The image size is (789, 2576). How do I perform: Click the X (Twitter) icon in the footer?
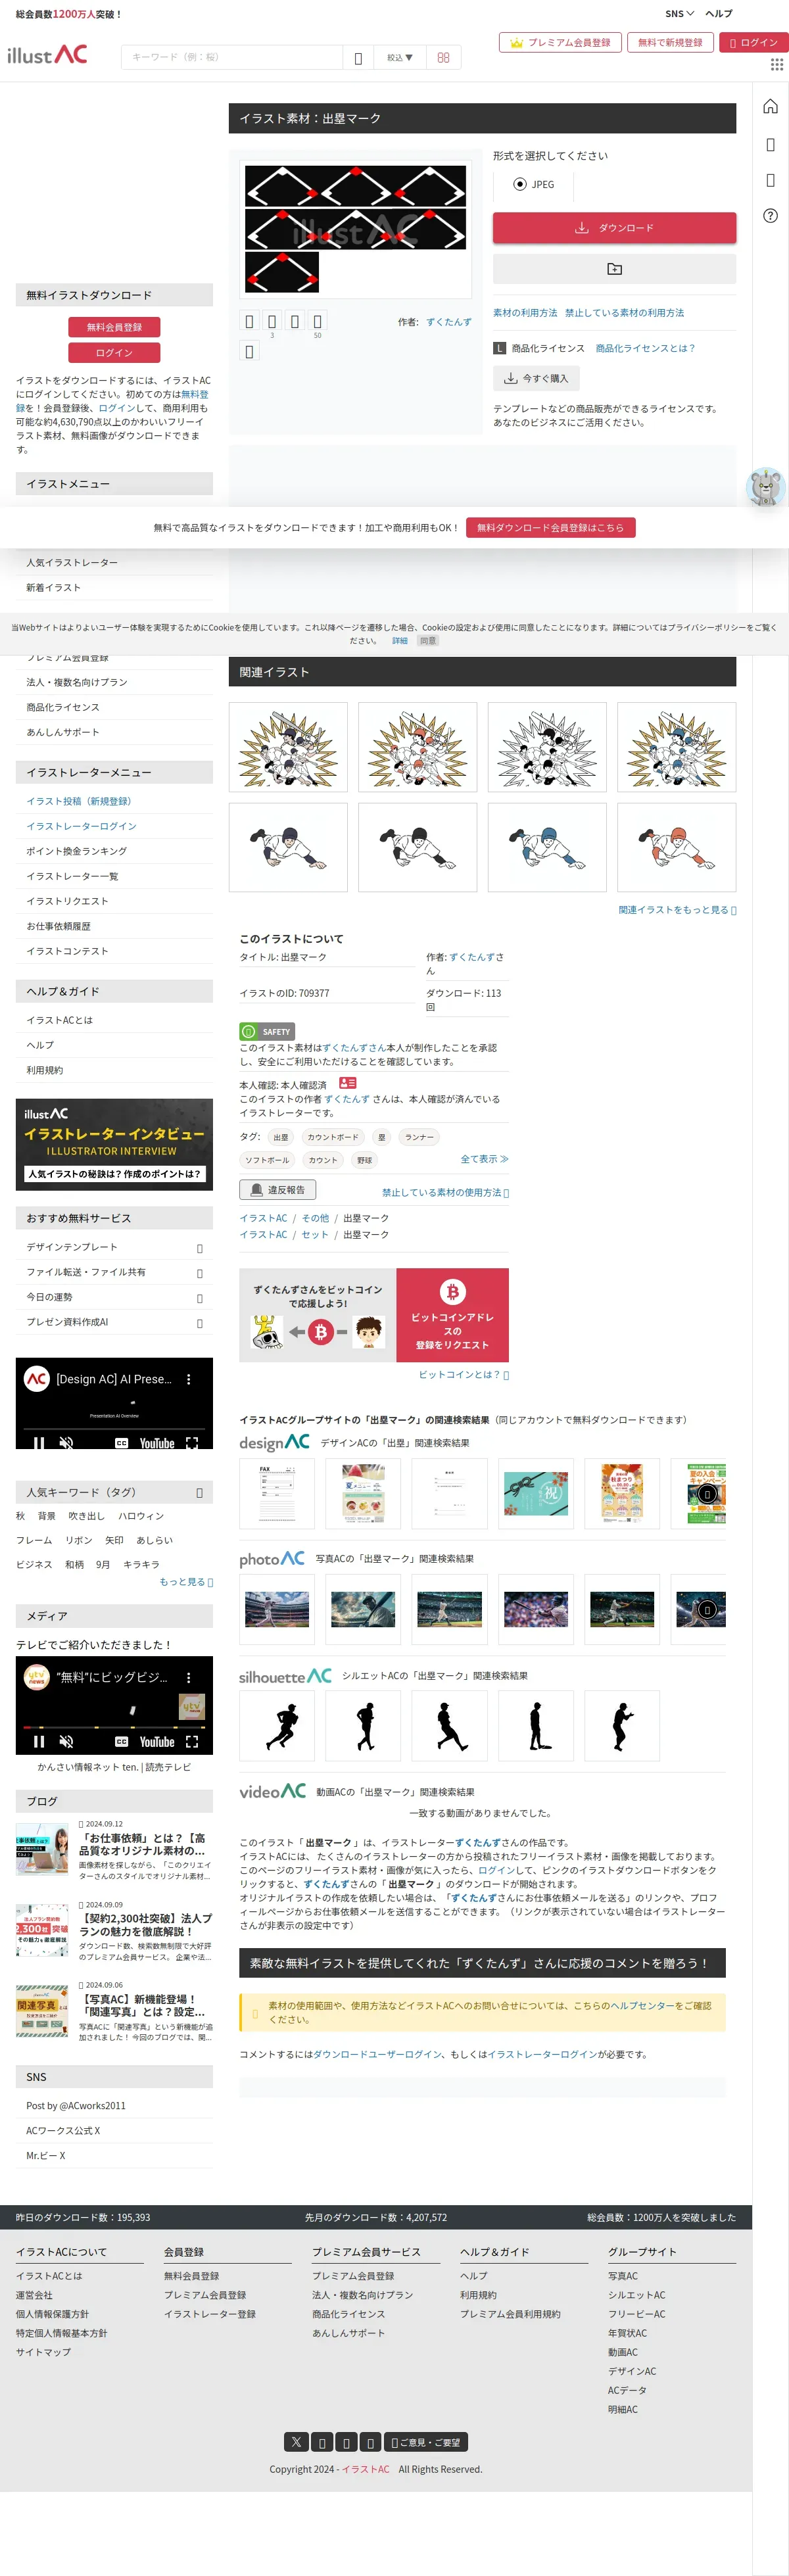click(296, 2441)
